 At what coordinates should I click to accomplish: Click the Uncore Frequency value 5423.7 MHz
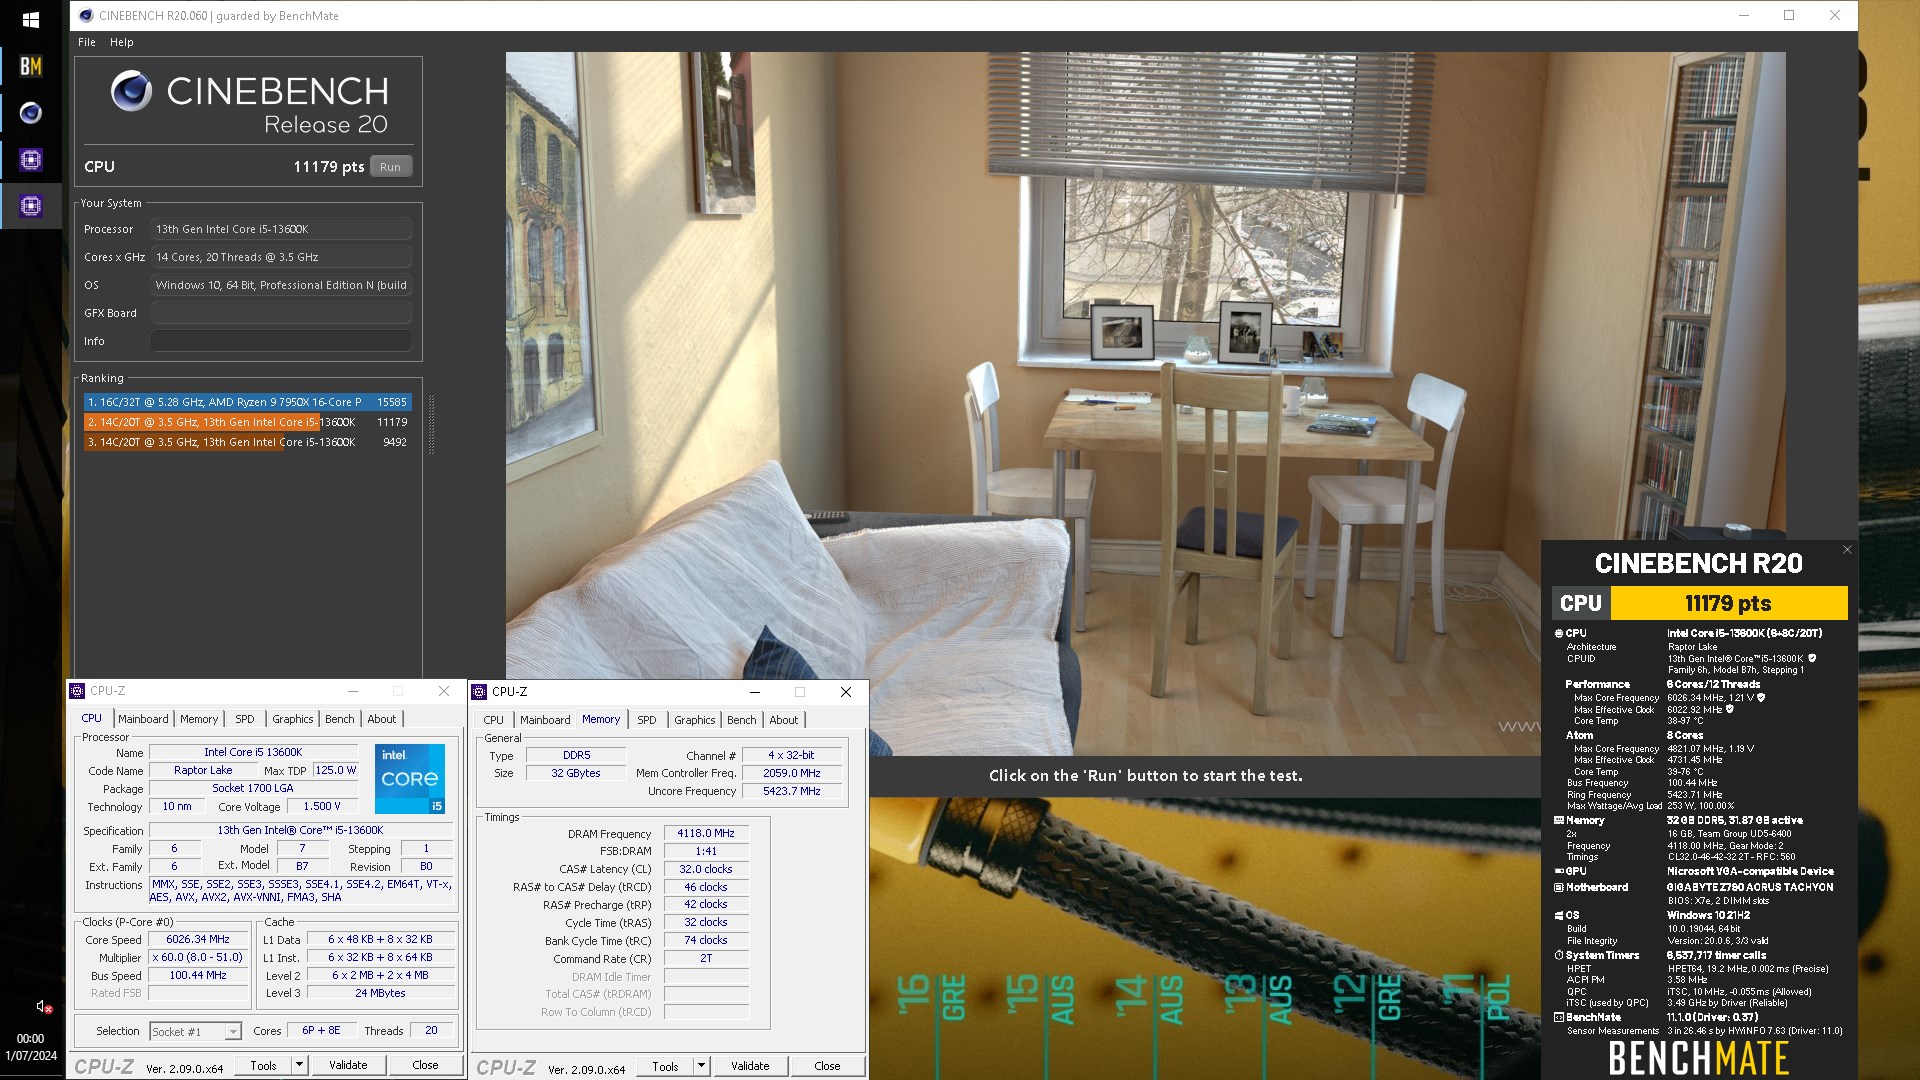(x=792, y=791)
